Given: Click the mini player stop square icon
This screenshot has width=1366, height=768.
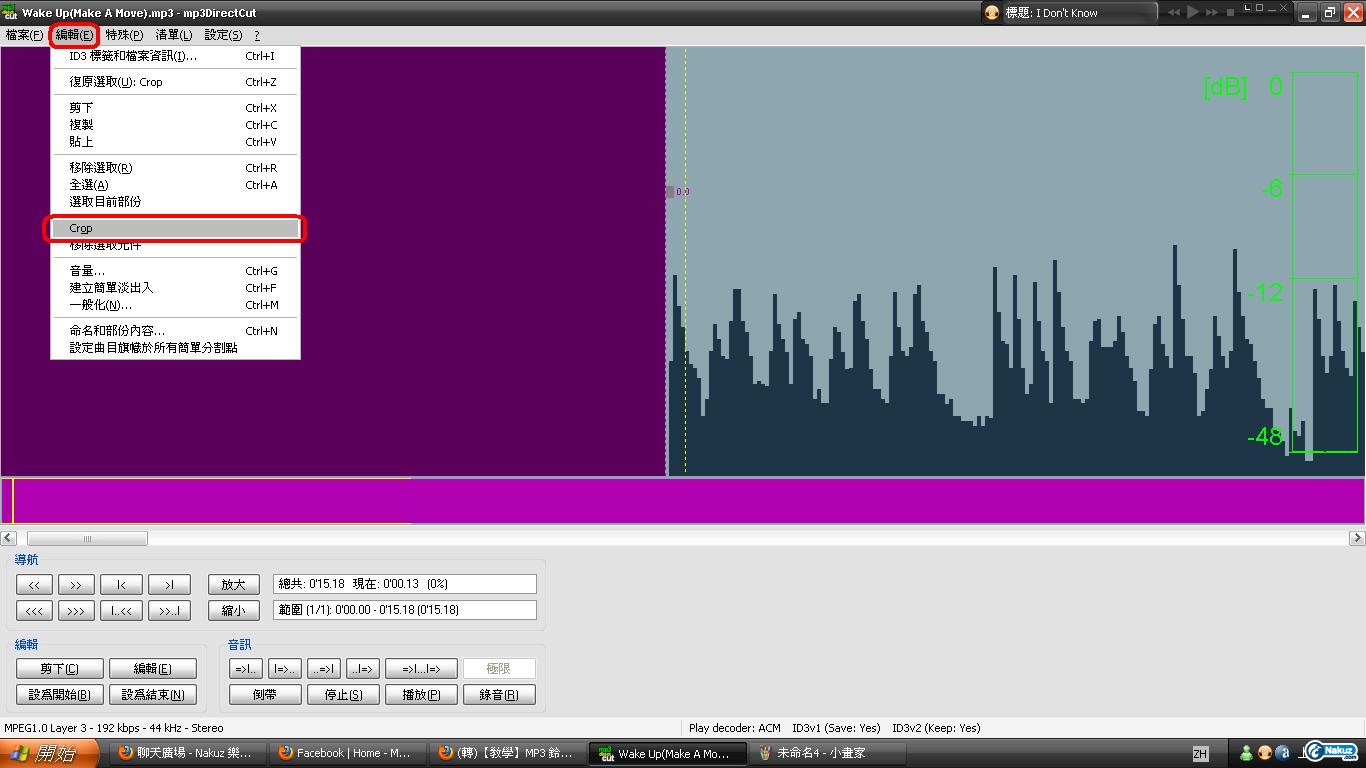Looking at the screenshot, I should tap(1230, 13).
